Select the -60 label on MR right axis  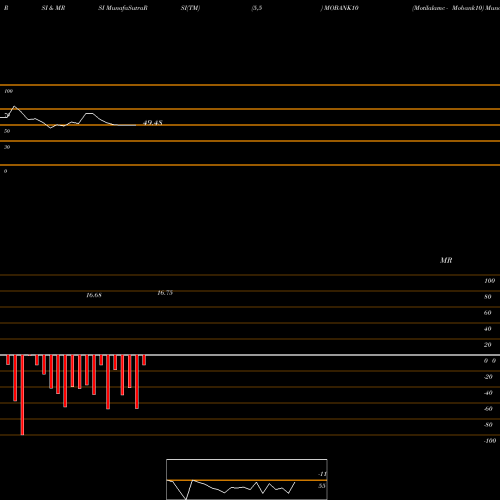pyautogui.click(x=488, y=409)
